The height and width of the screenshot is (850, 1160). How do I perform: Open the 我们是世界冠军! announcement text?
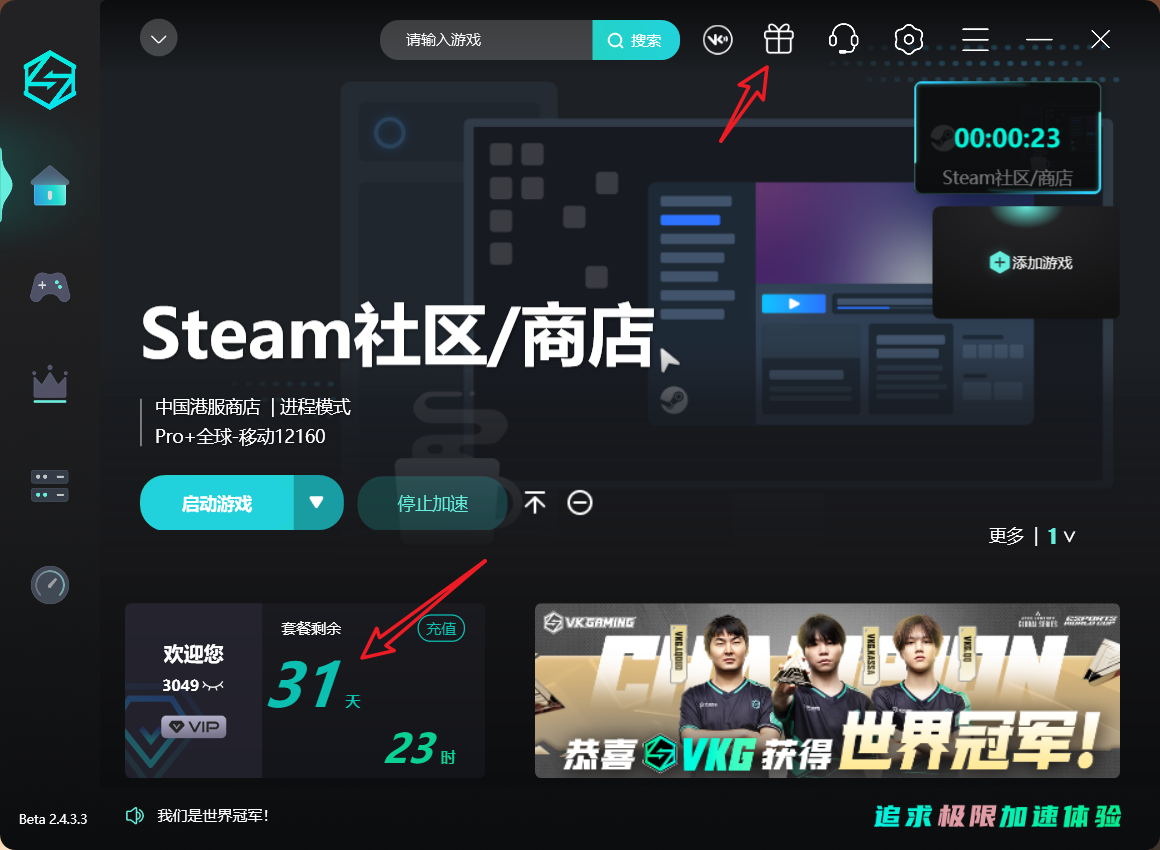[213, 815]
